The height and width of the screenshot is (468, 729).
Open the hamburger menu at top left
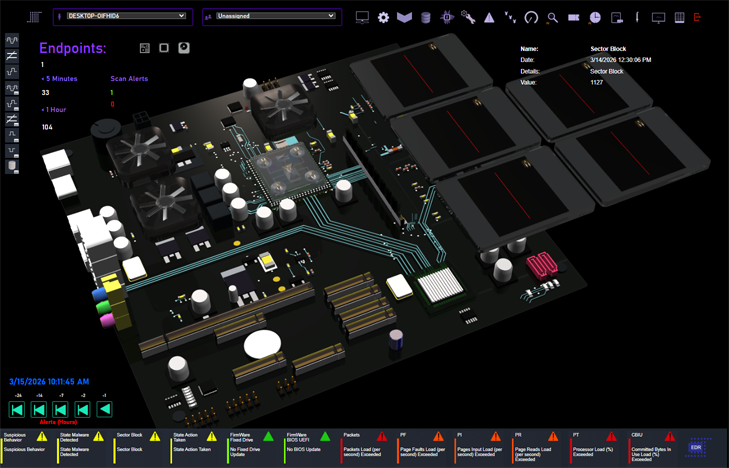click(x=34, y=17)
